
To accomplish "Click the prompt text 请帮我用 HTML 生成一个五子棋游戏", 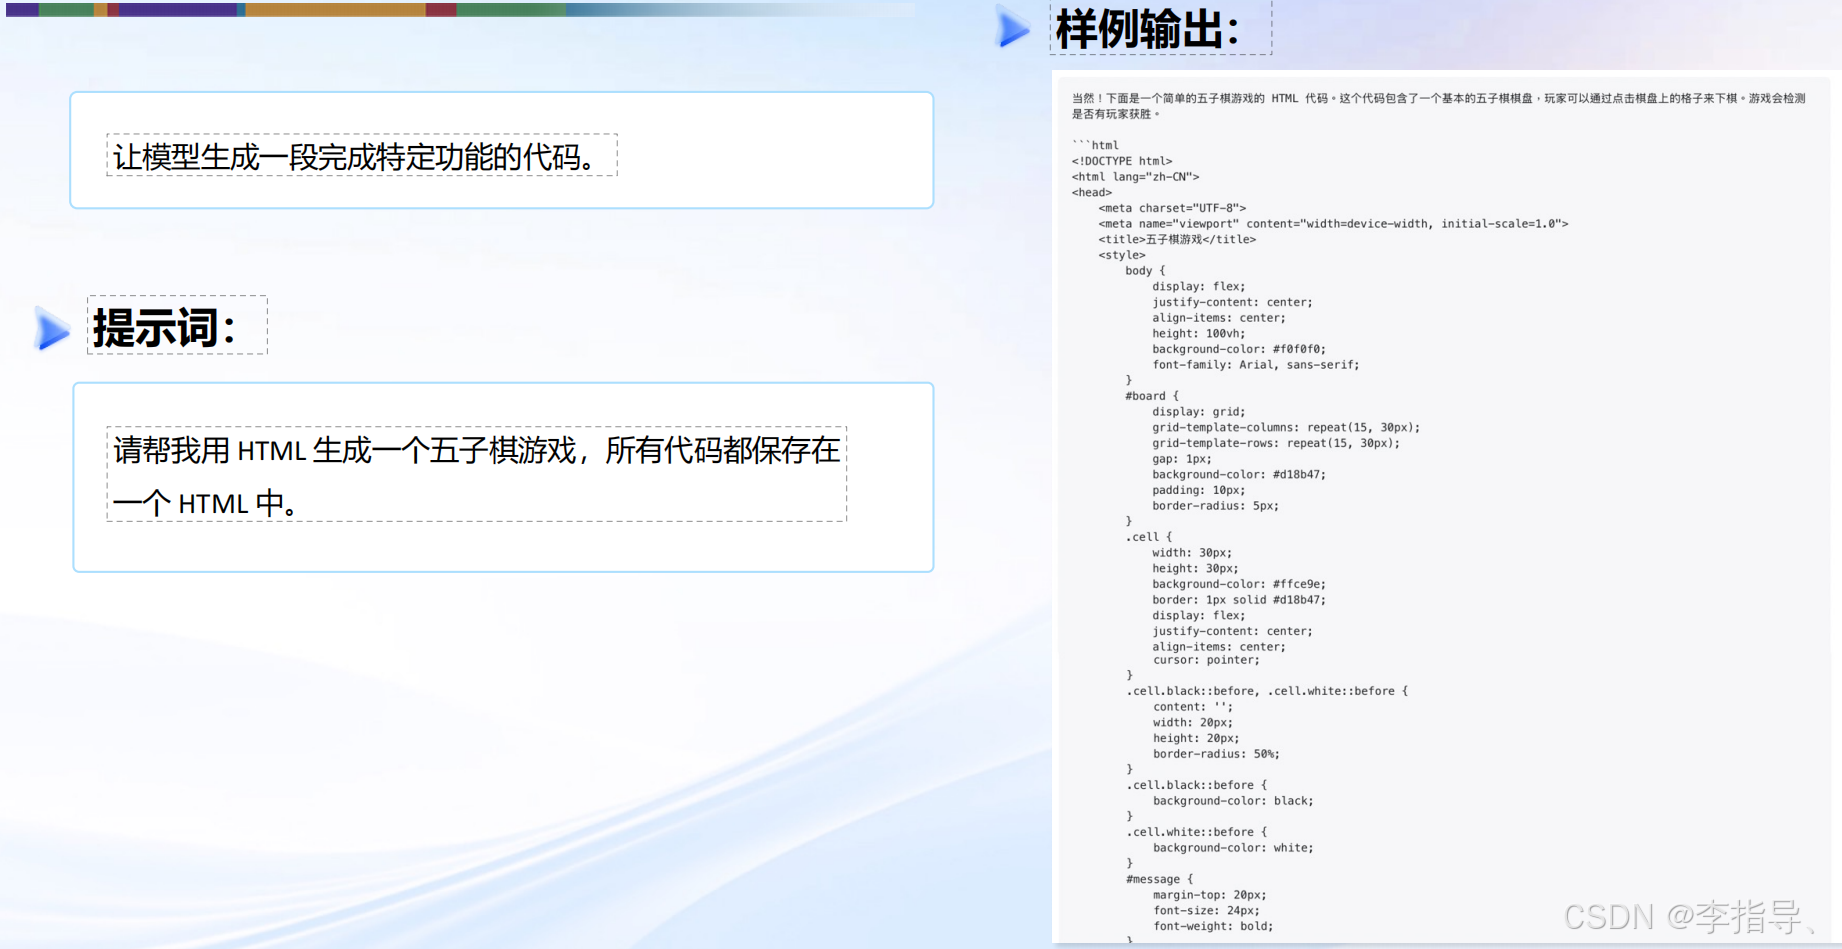I will tap(345, 451).
